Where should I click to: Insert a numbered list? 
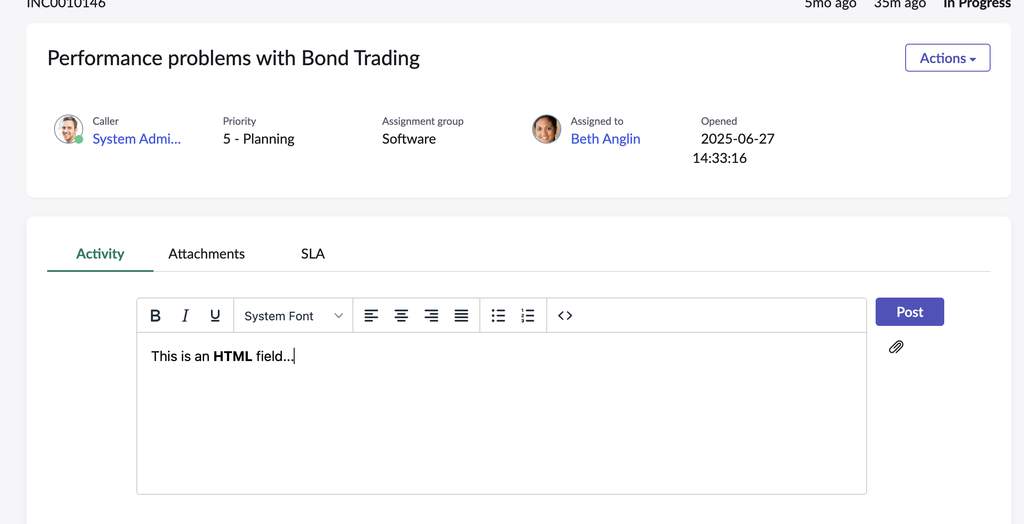(x=528, y=316)
